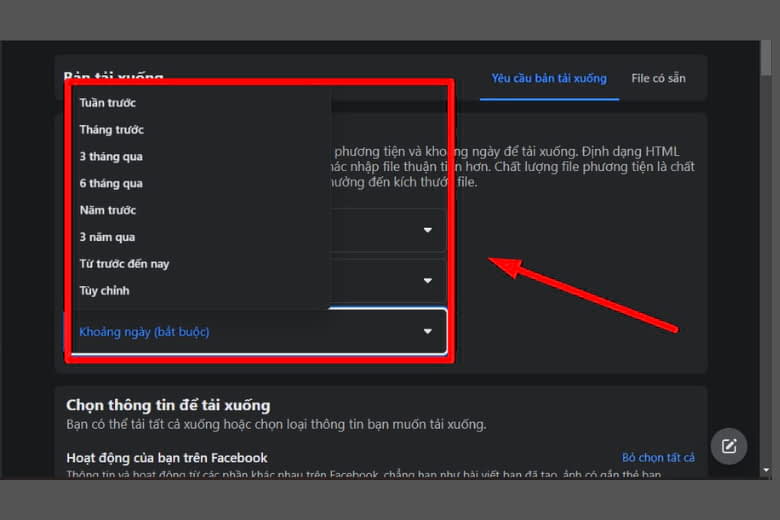The height and width of the screenshot is (520, 780).
Task: Click the "Bỏ chọn tất cả" link
Action: (658, 458)
